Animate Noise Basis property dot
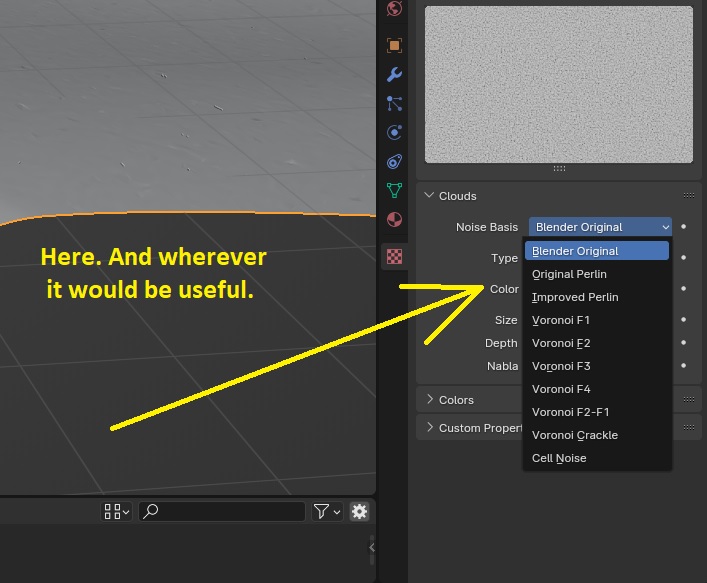The height and width of the screenshot is (583, 707). (684, 227)
